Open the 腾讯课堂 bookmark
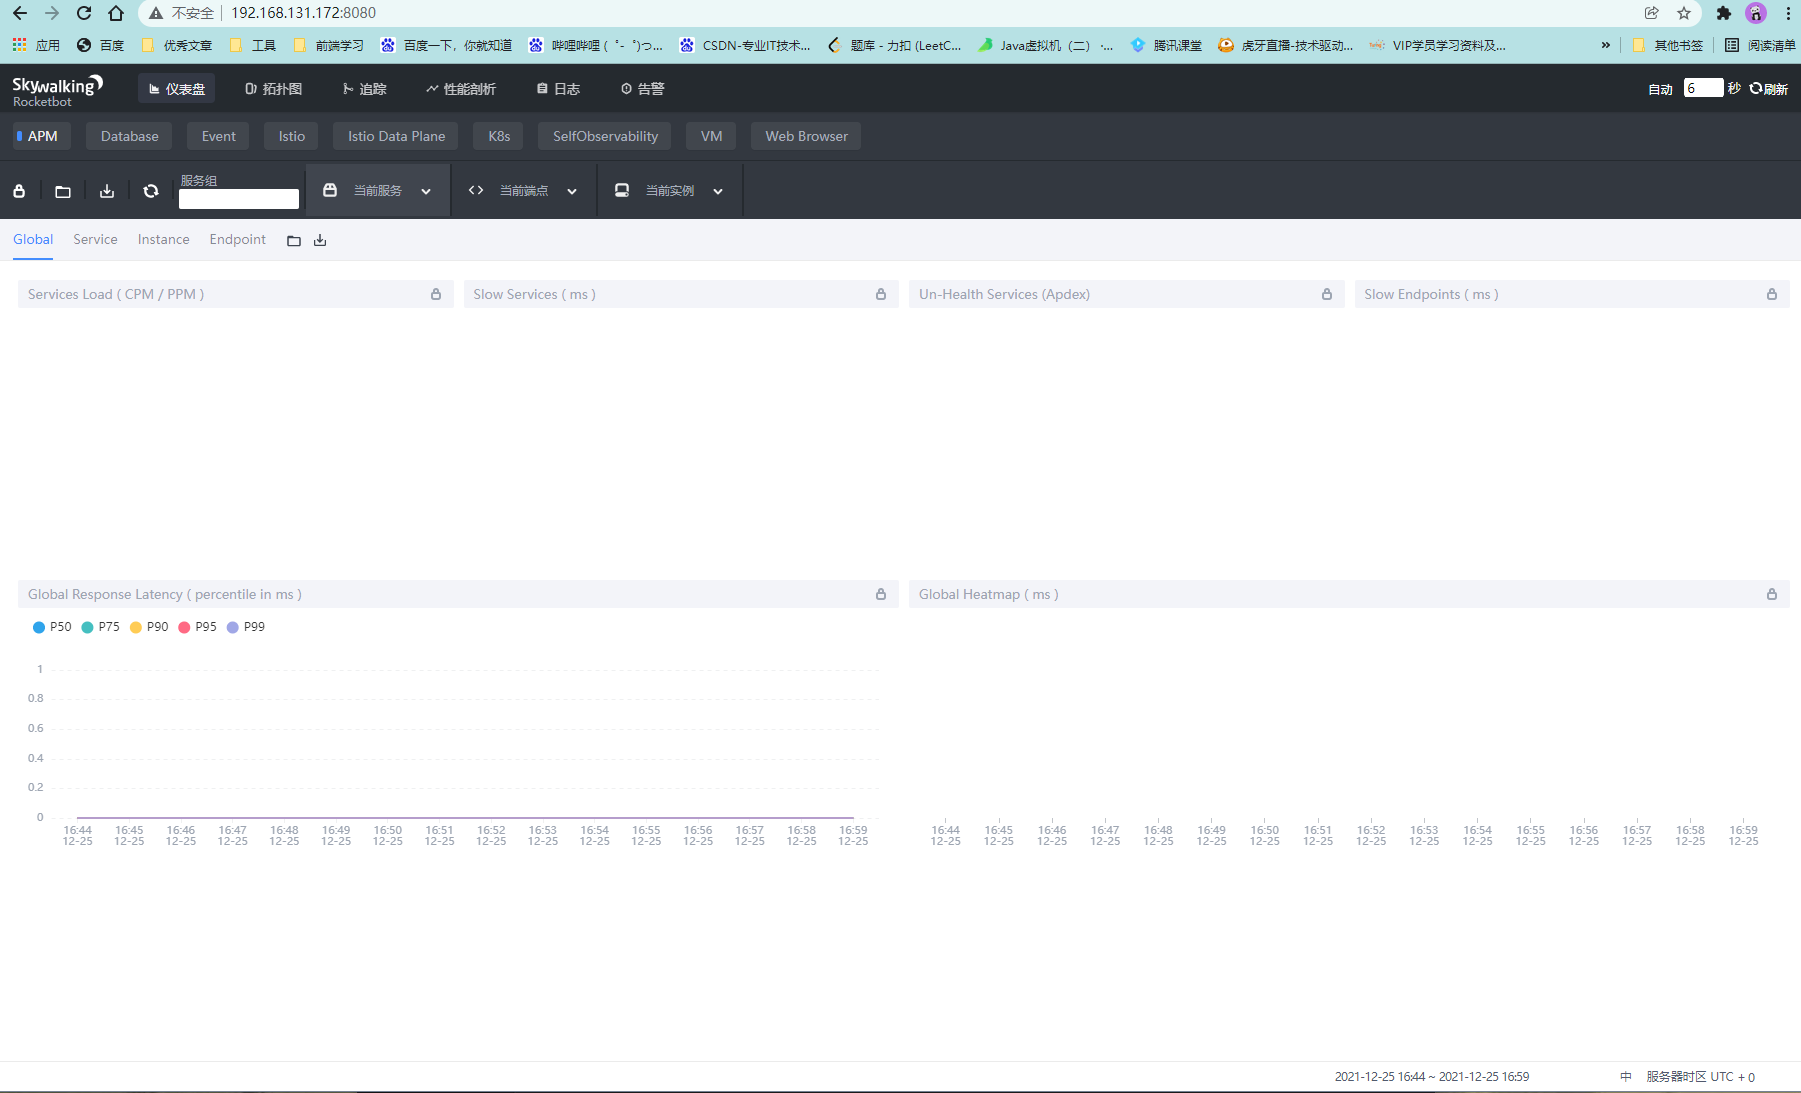 1166,45
